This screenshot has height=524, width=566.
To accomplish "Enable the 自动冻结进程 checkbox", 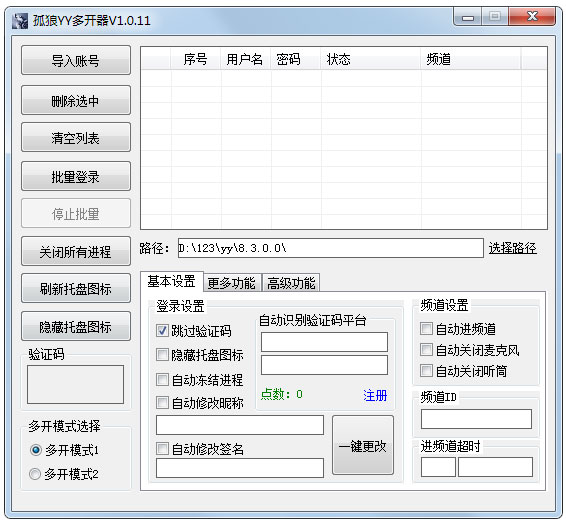I will click(162, 379).
